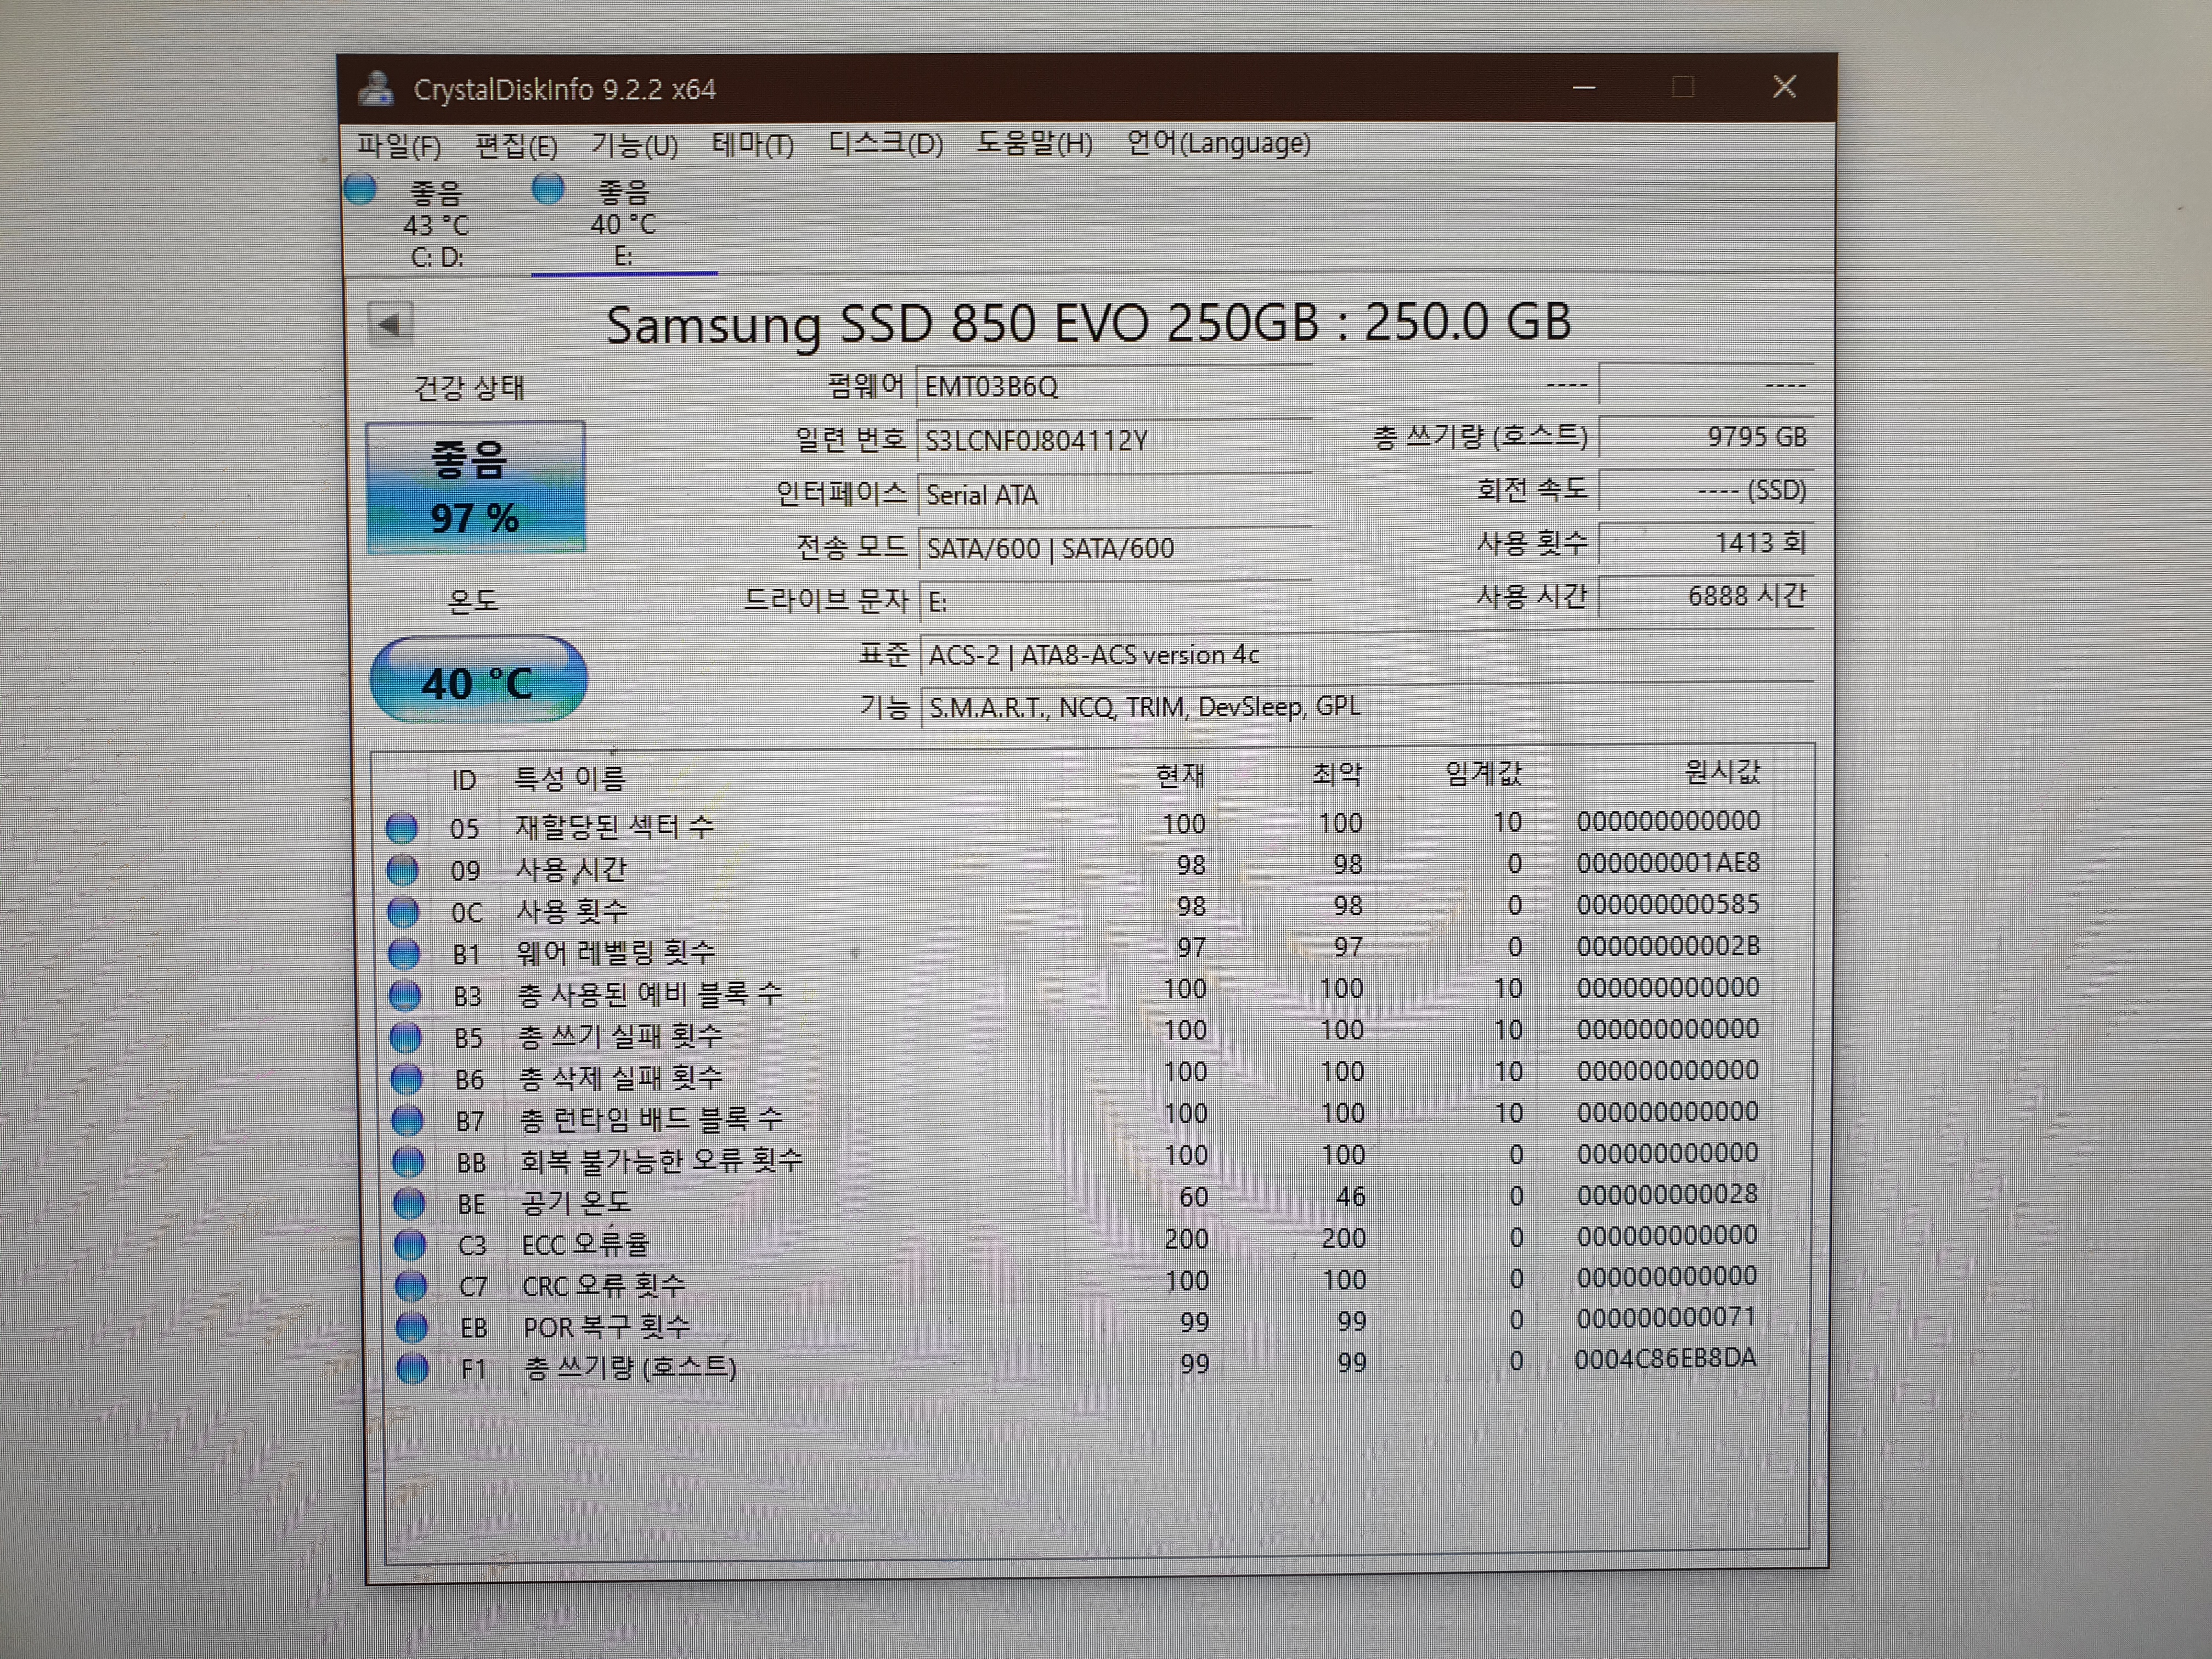The image size is (2212, 1659).
Task: Click the power on count value 1413 회
Action: (1706, 543)
